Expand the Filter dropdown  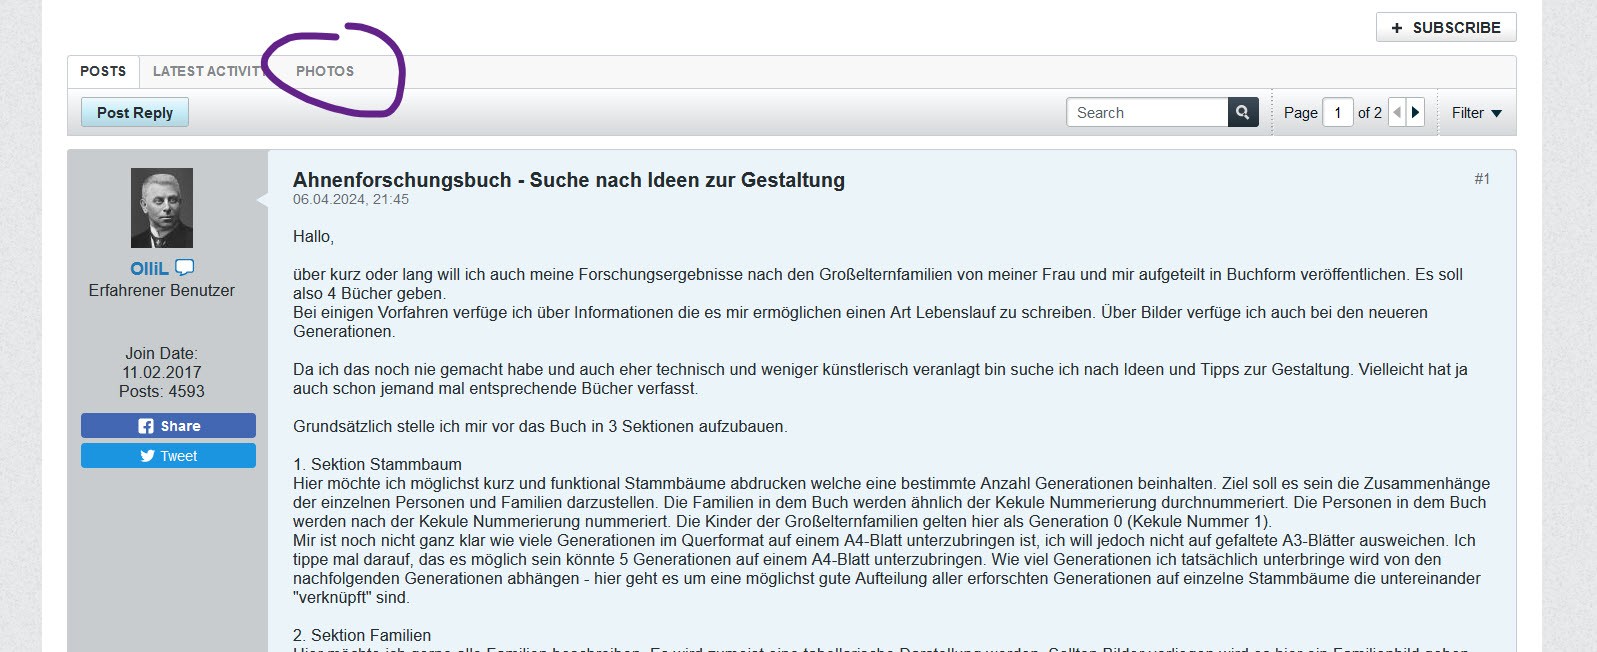click(x=1476, y=113)
